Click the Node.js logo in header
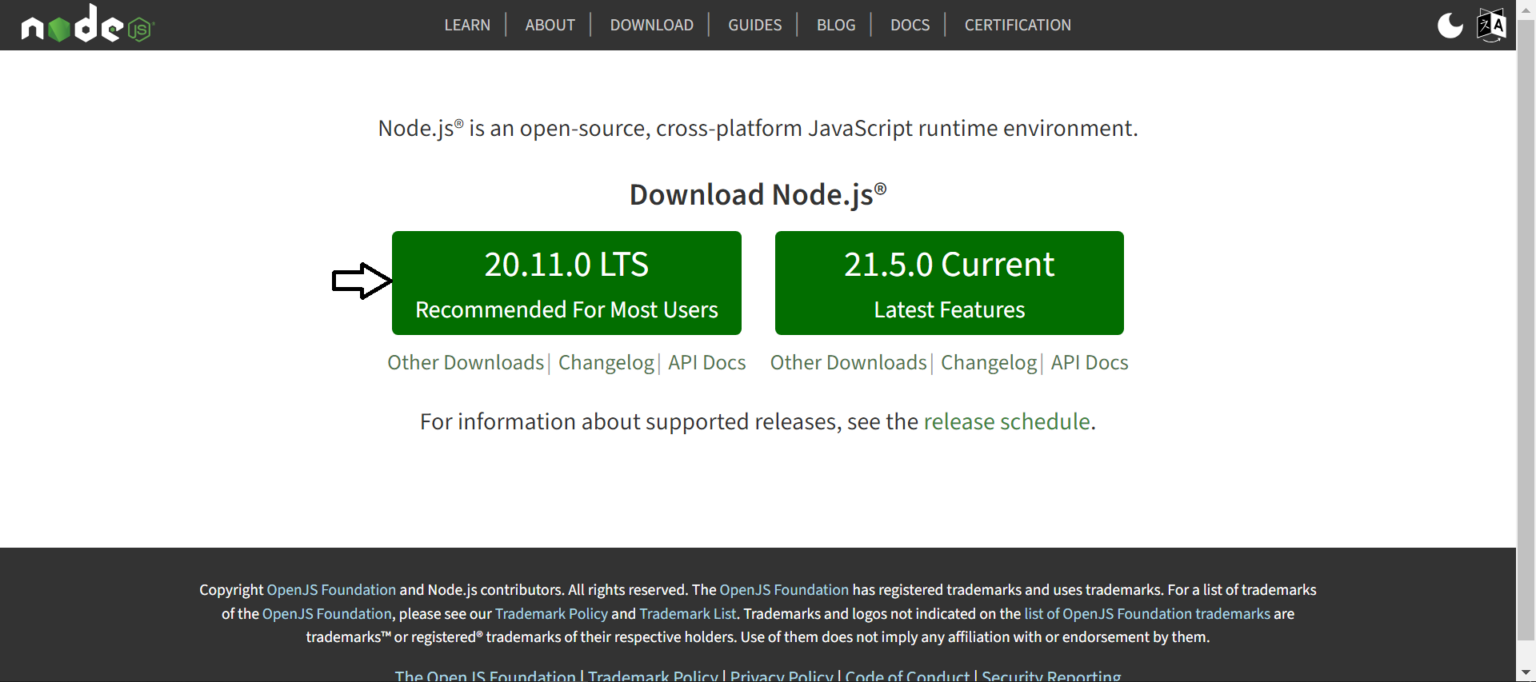1536x682 pixels. click(x=87, y=24)
